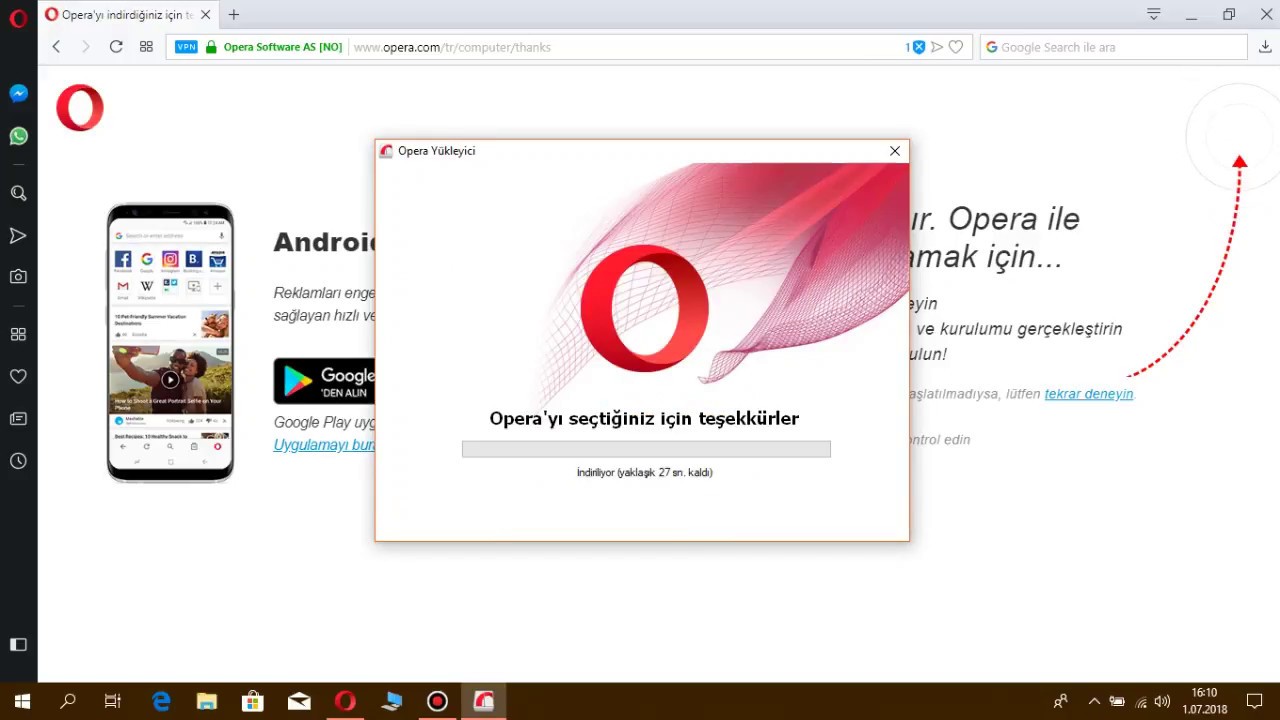This screenshot has width=1280, height=720.
Task: Open History clock in the sidebar
Action: (18, 461)
